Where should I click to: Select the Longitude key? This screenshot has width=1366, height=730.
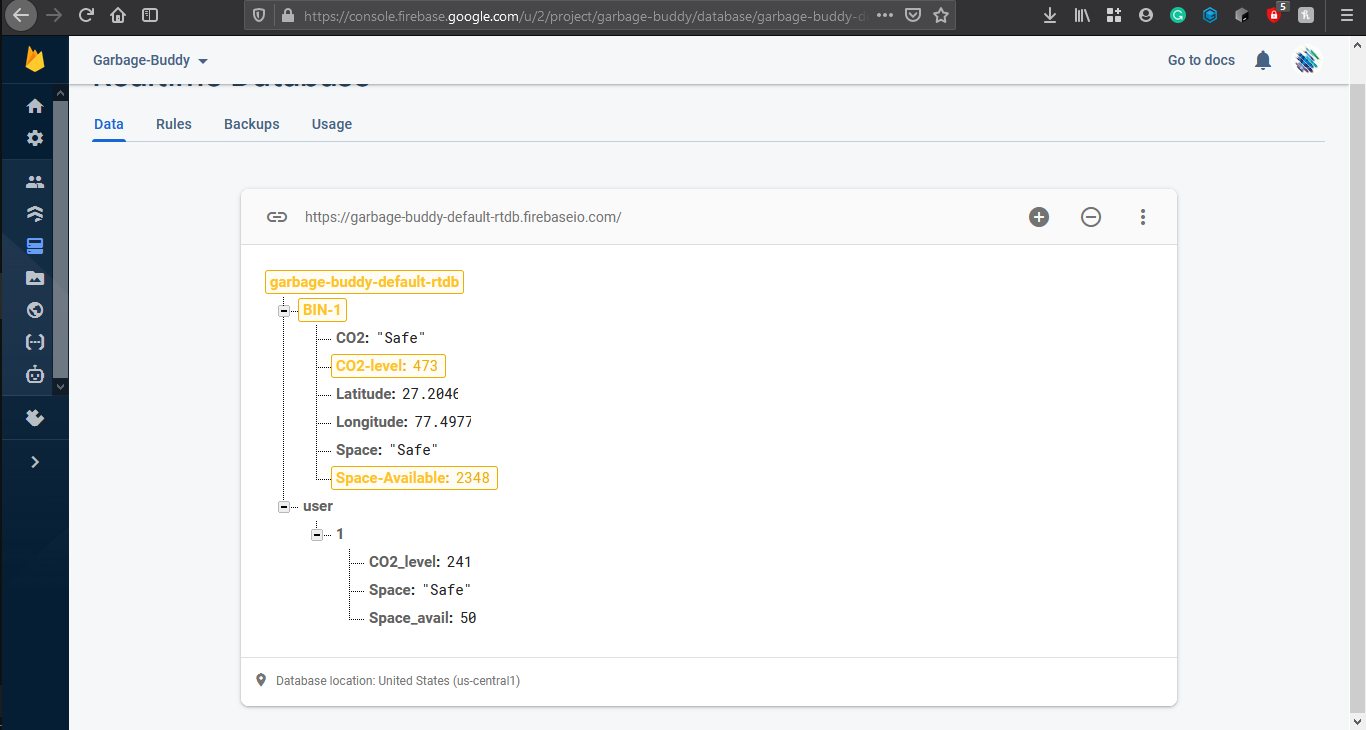point(371,422)
